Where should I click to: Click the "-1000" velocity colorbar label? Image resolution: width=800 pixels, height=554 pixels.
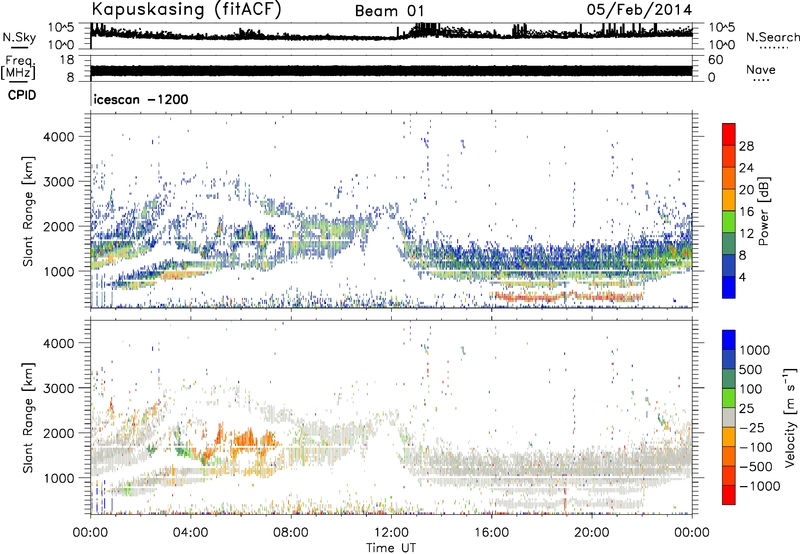click(759, 486)
